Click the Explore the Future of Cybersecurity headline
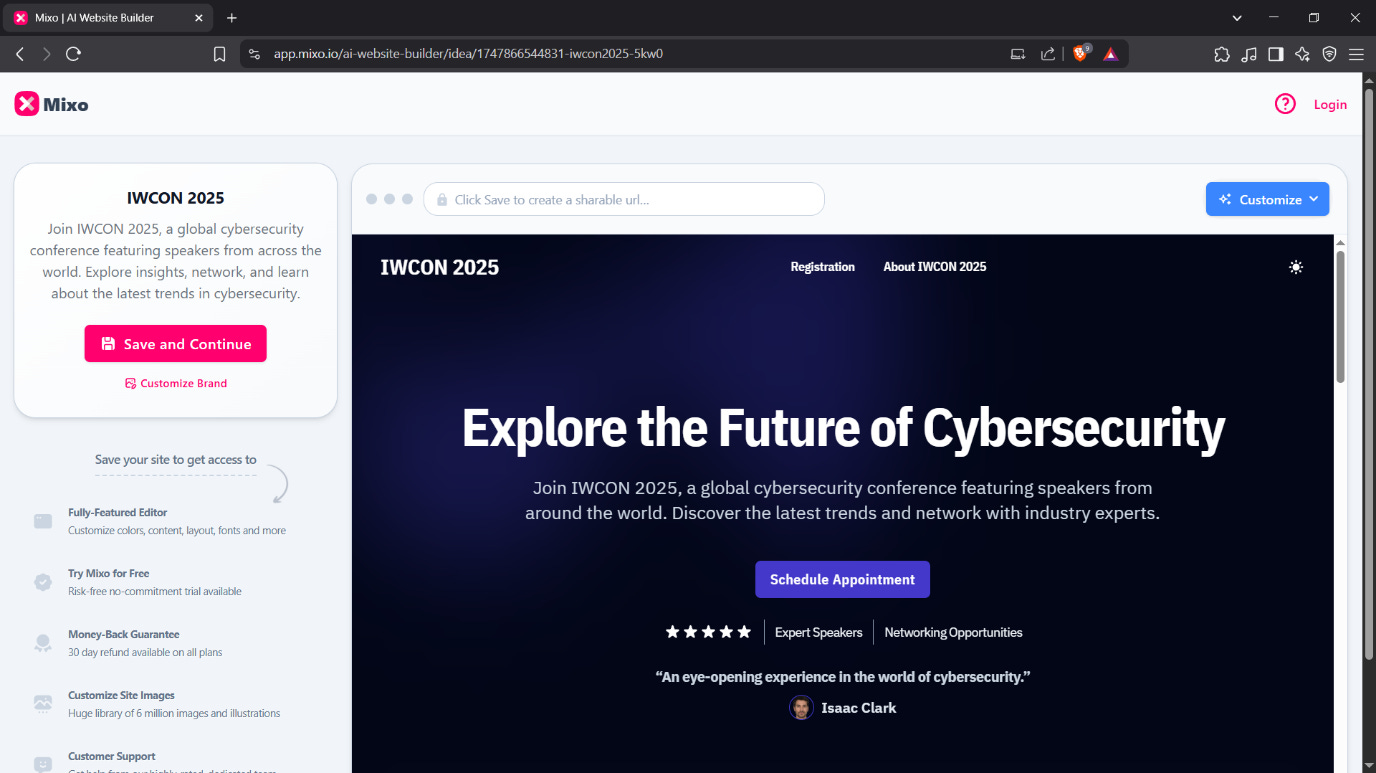 pos(843,428)
